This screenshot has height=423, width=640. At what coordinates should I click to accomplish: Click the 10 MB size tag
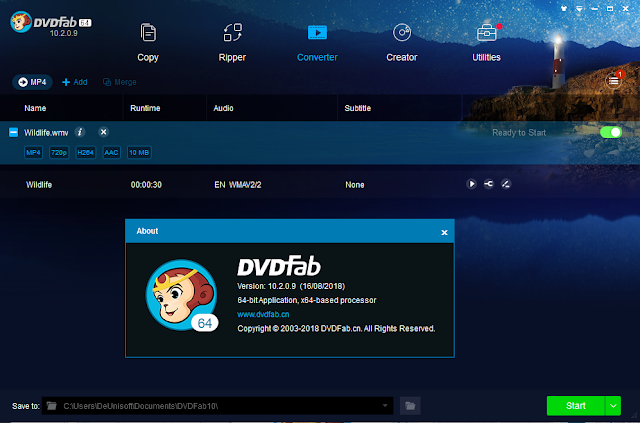click(x=139, y=152)
